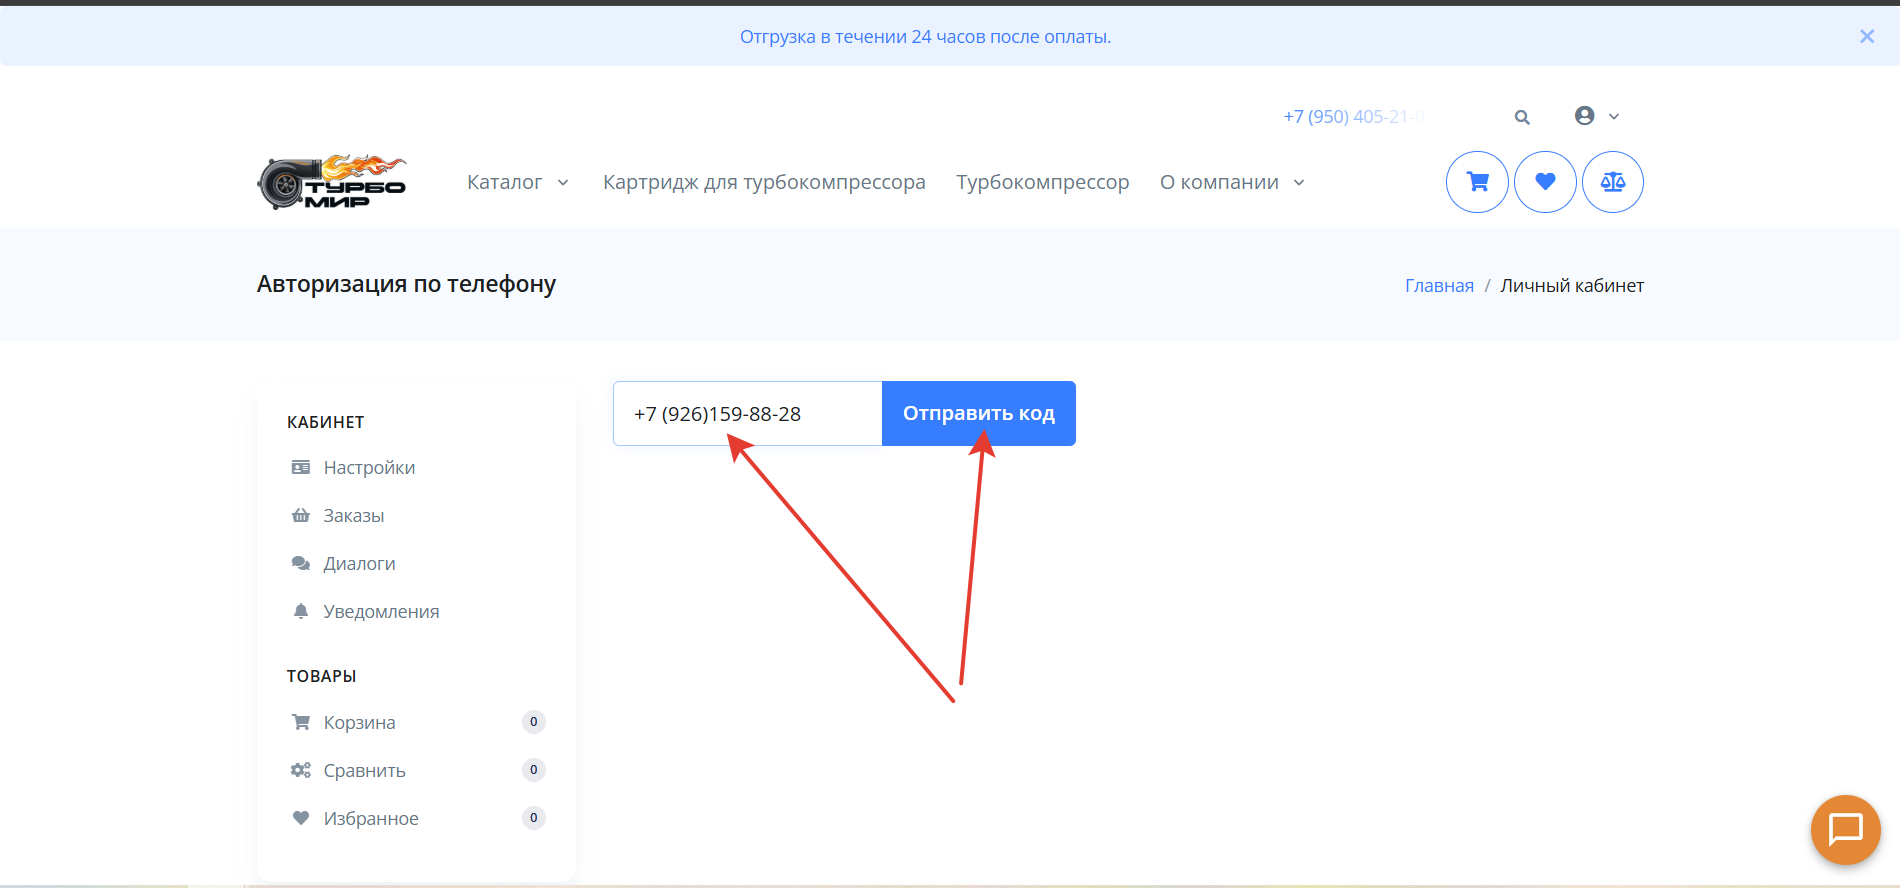Viewport: 1900px width, 888px height.
Task: Go to home via Турбо Мир logo
Action: coord(332,182)
